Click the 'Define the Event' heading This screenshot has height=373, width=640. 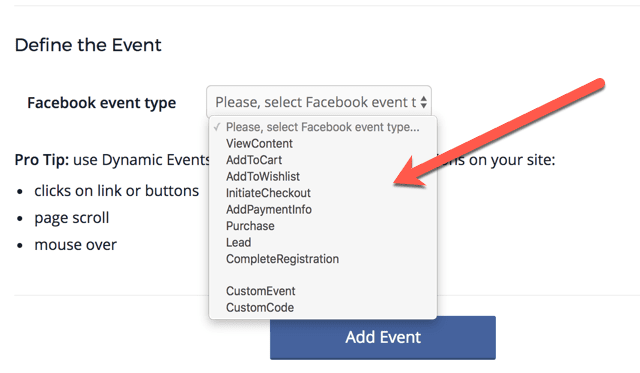[x=88, y=45]
